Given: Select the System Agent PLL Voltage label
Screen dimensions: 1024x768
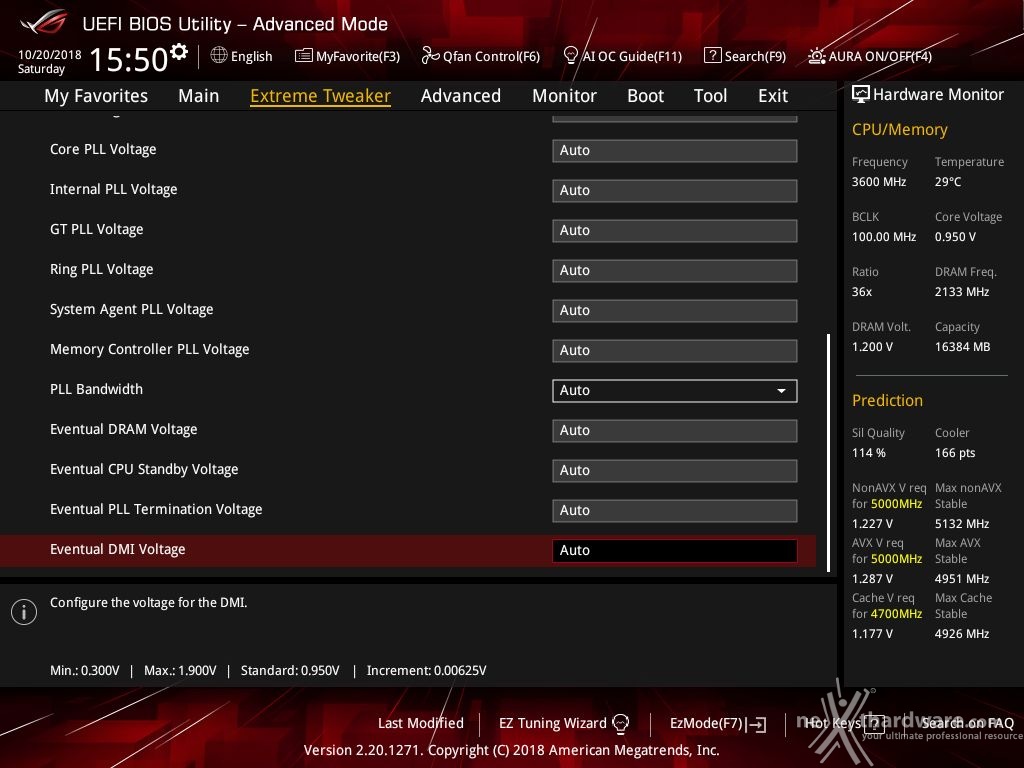Looking at the screenshot, I should 132,310.
